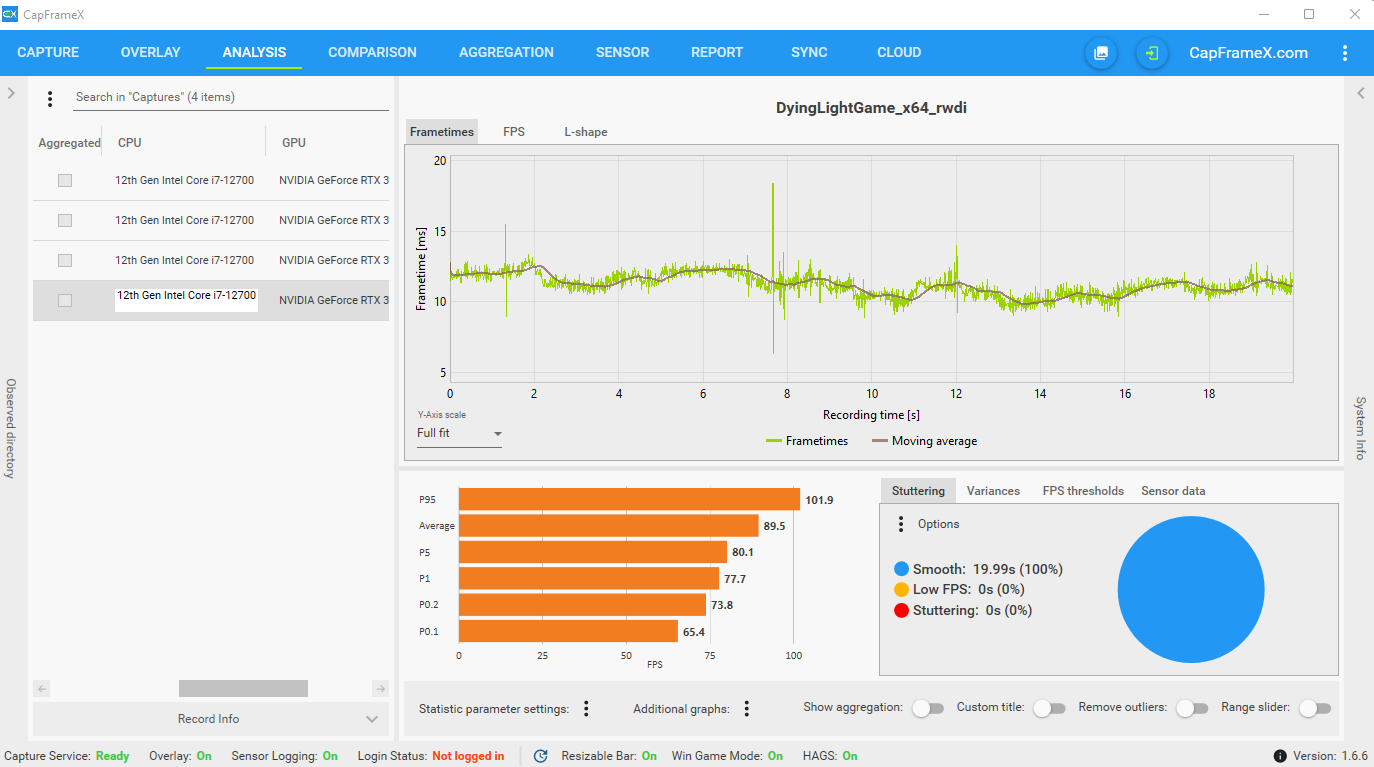This screenshot has width=1374, height=767.
Task: Open the CapFrameX.com link
Action: 1248,53
